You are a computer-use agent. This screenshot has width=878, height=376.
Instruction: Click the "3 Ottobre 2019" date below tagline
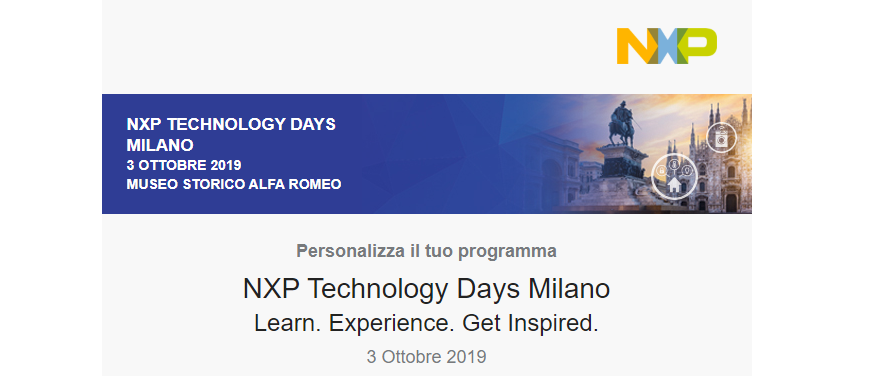point(426,356)
